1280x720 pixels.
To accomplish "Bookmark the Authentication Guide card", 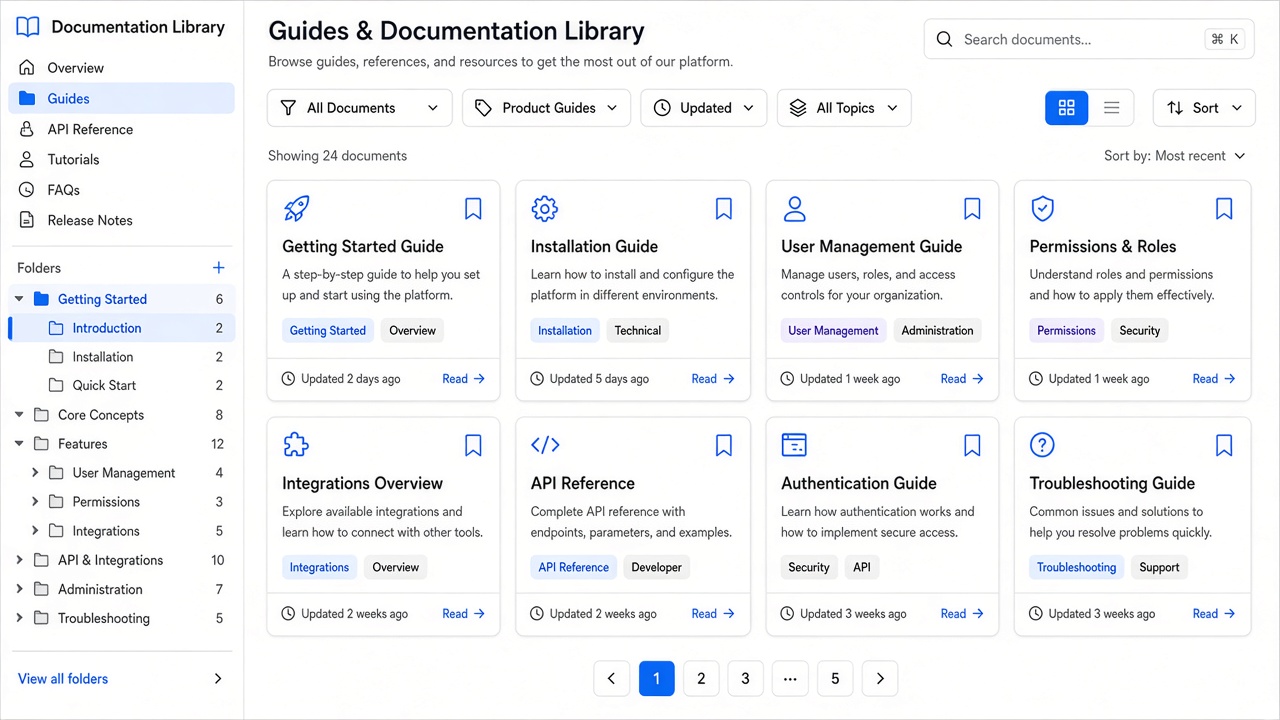I will pos(972,445).
